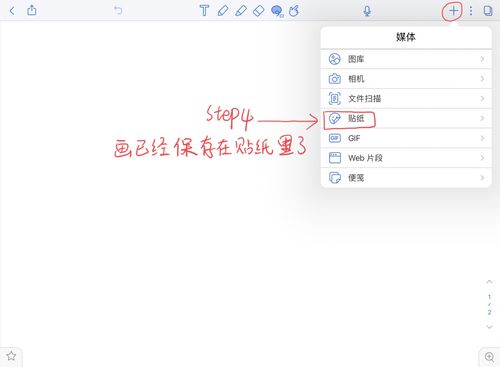500x367 pixels.
Task: Select 便笺 menu entry
Action: coord(406,178)
